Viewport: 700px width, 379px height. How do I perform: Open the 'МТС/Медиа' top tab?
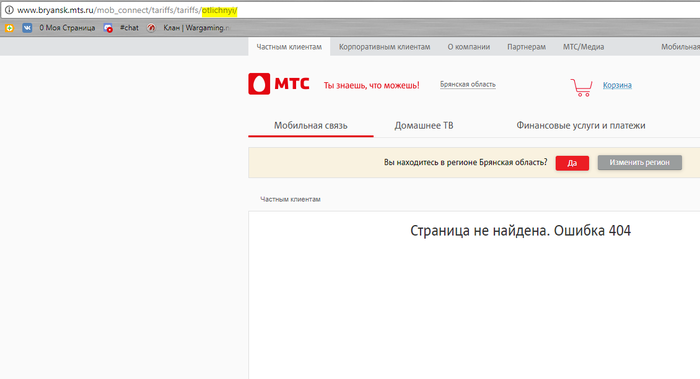point(583,47)
